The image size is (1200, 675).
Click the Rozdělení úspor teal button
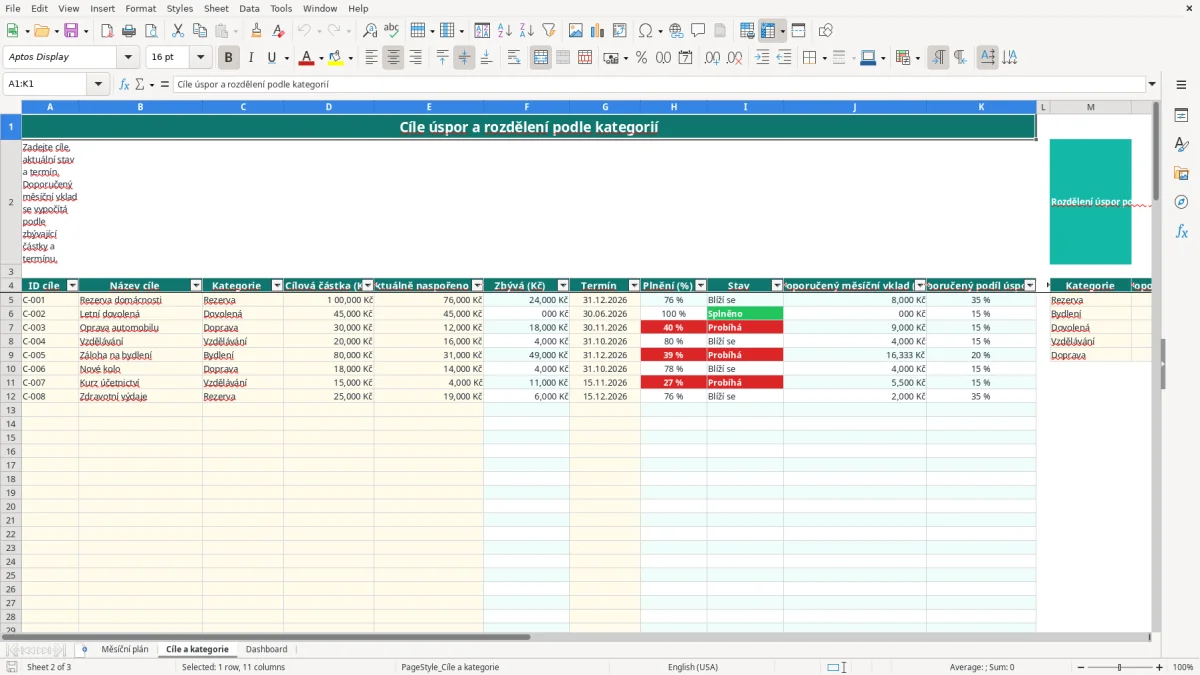coord(1090,202)
